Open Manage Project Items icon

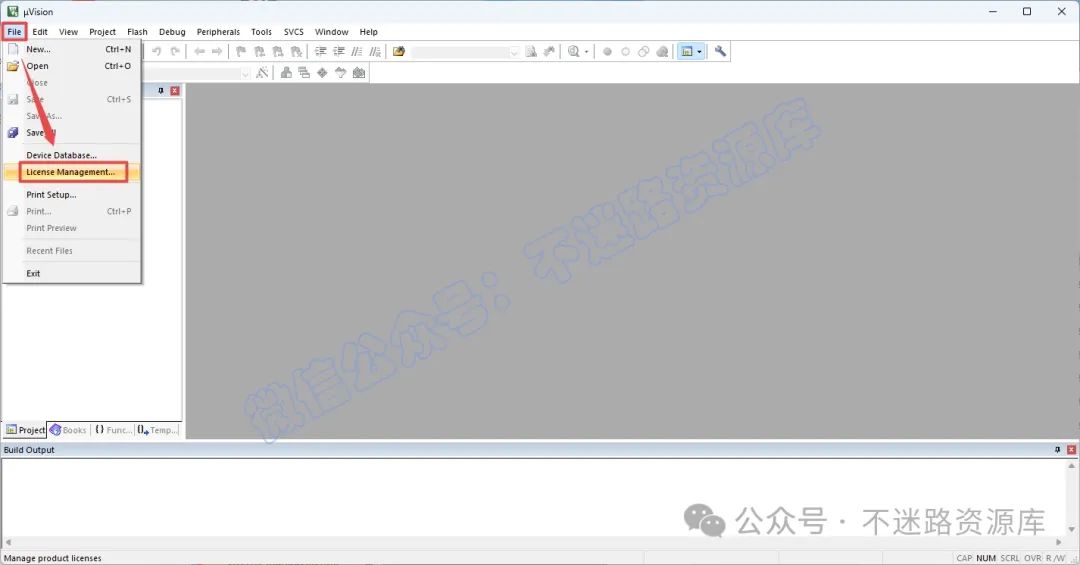click(x=286, y=73)
